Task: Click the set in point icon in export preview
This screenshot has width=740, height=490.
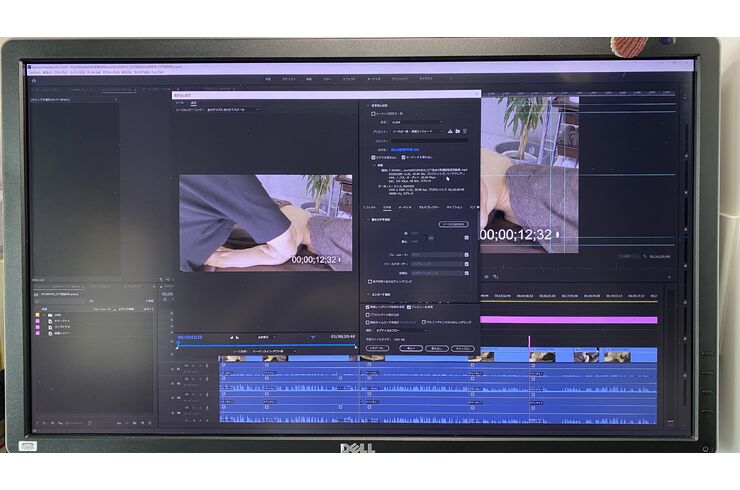Action: 231,338
